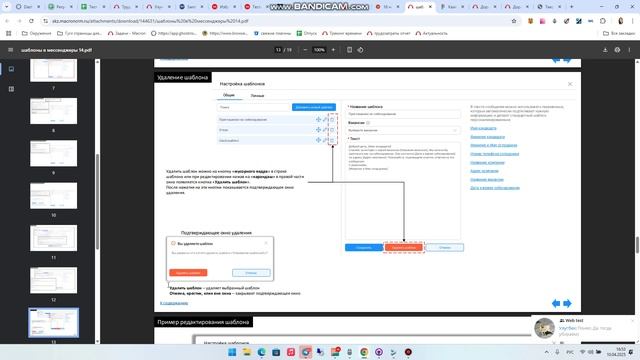
Task: Zoom out the PDF with minus icon
Action: tap(305, 50)
